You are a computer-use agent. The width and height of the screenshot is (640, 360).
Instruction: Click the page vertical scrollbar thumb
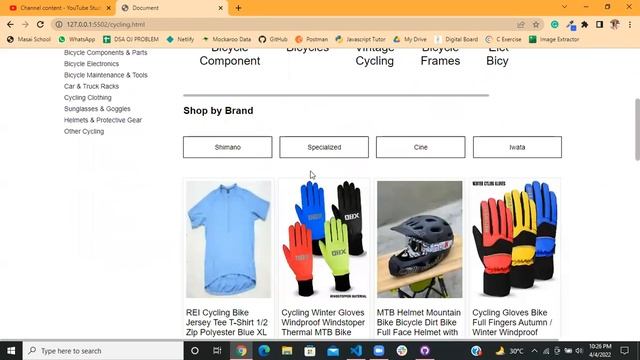tap(637, 130)
